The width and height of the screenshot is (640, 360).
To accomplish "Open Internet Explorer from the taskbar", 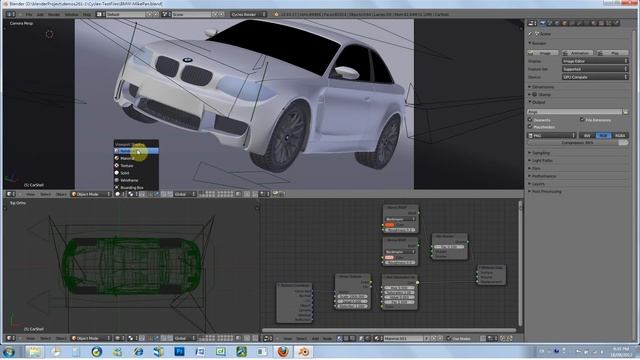I will point(138,351).
